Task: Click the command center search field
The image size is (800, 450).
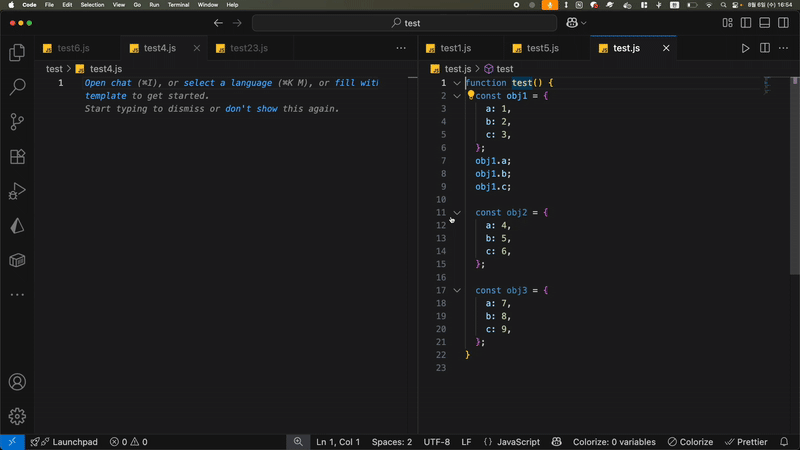Action: point(404,23)
